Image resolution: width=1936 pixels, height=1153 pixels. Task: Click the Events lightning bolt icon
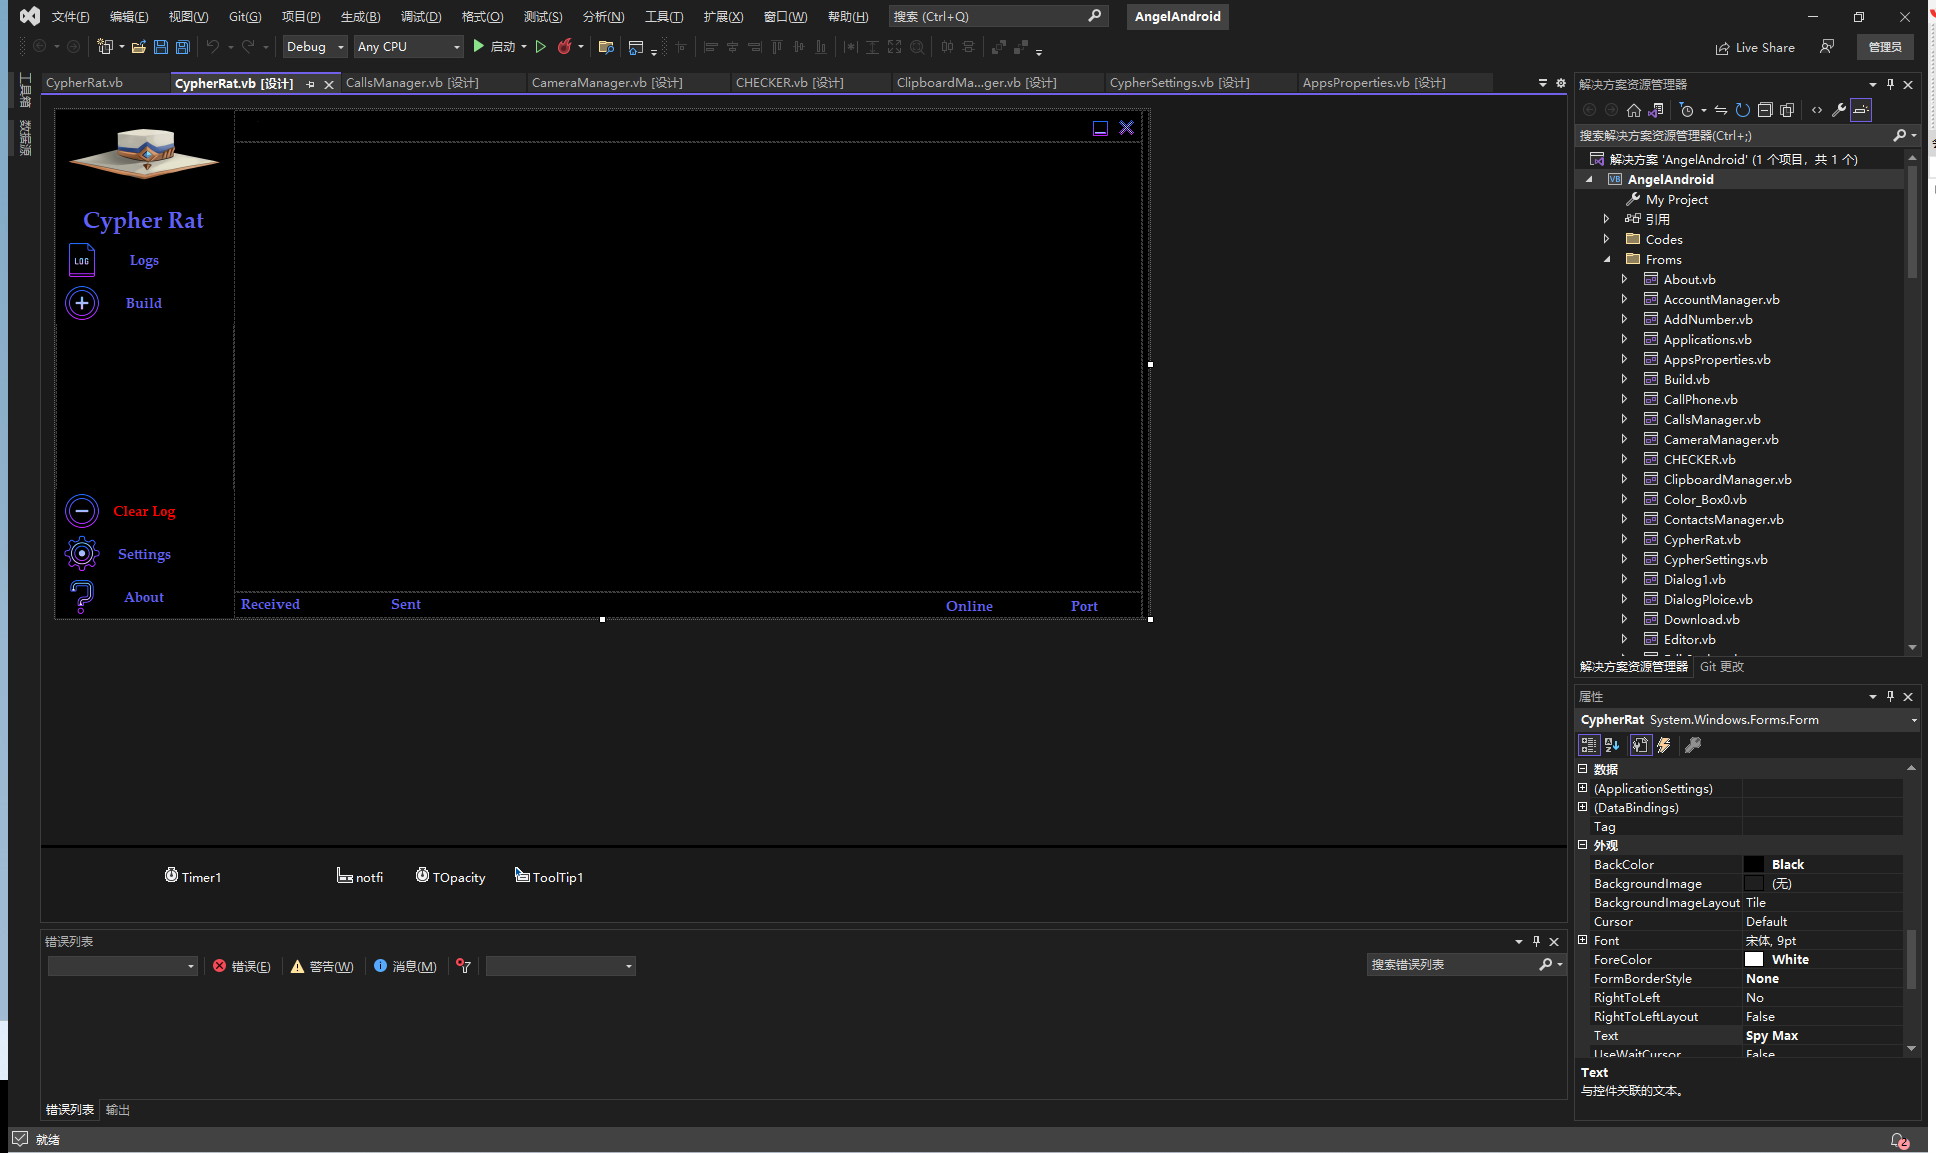click(x=1664, y=745)
